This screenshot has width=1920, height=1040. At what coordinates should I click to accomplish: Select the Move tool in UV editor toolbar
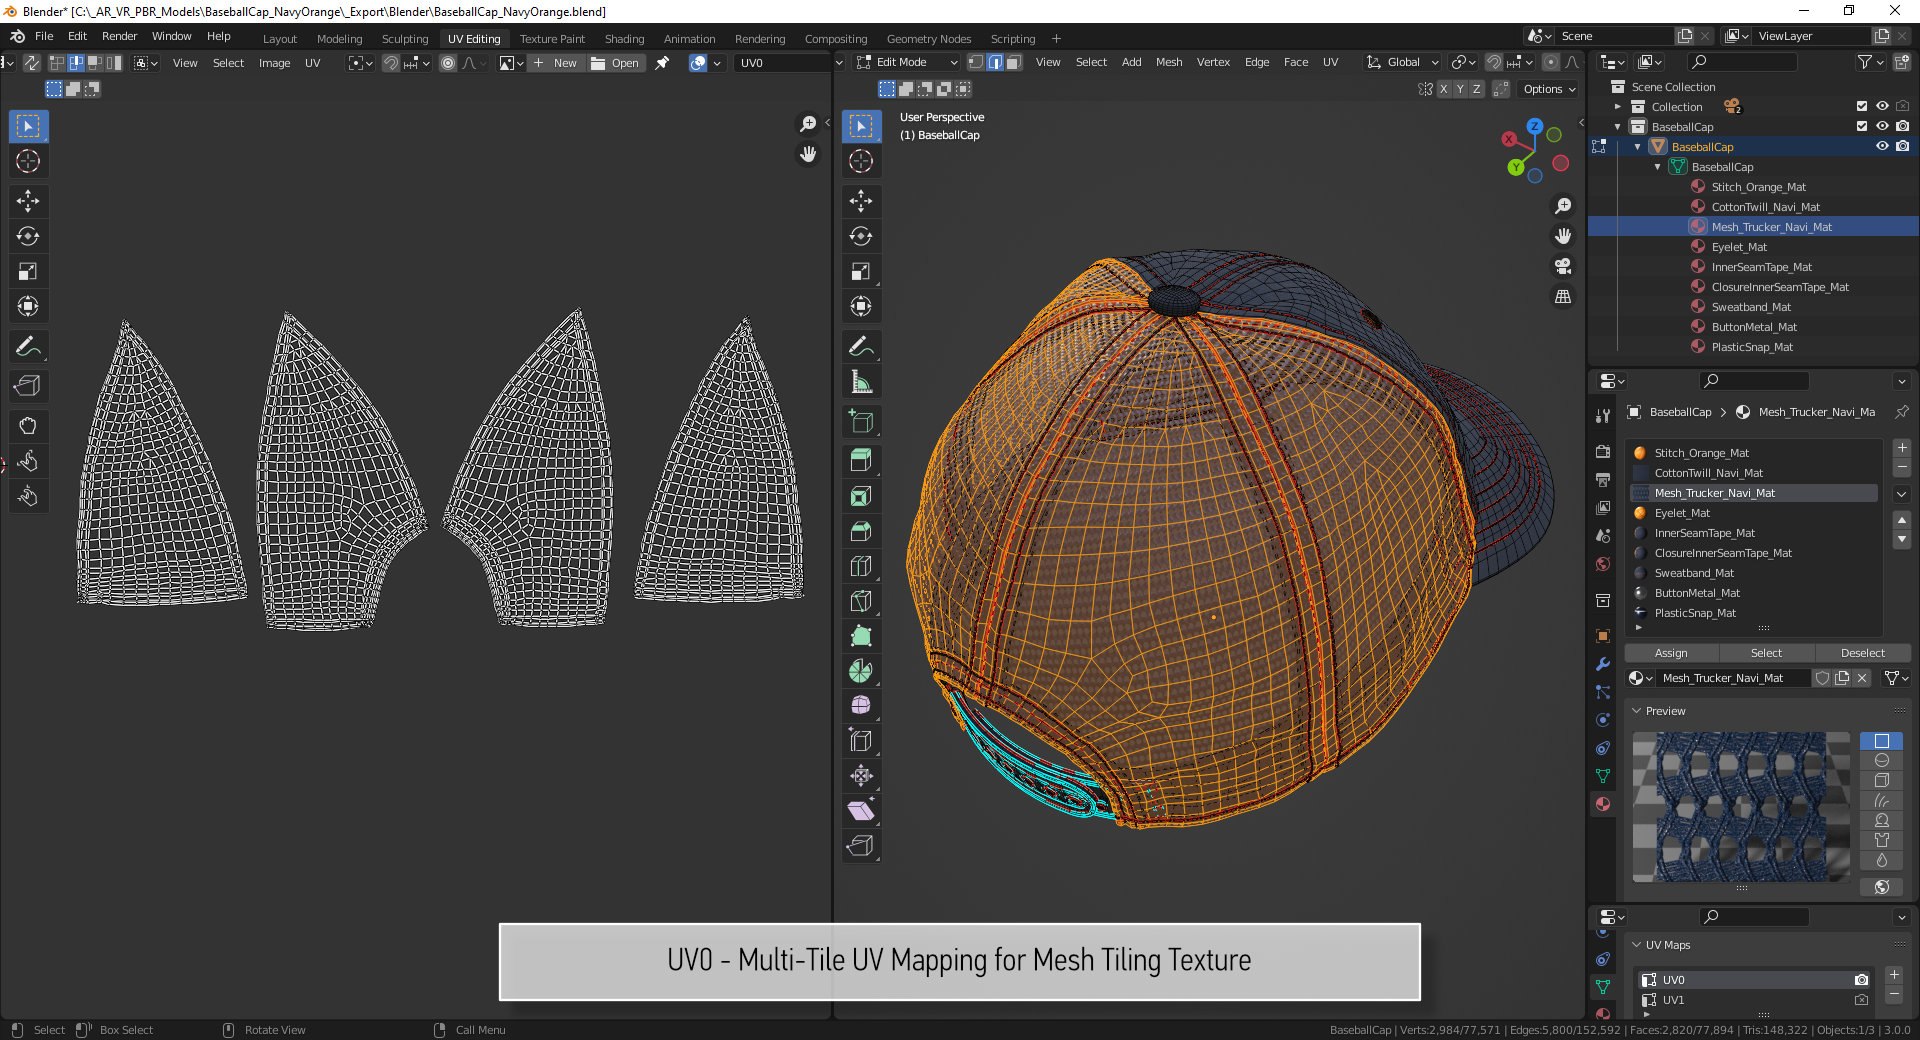tap(28, 201)
